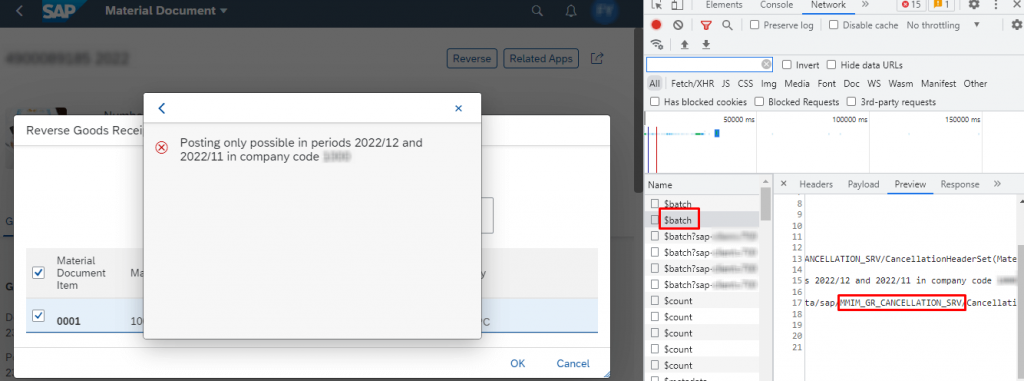Check the Invert filter checkbox
Screen dimensions: 1024x381
pos(787,65)
